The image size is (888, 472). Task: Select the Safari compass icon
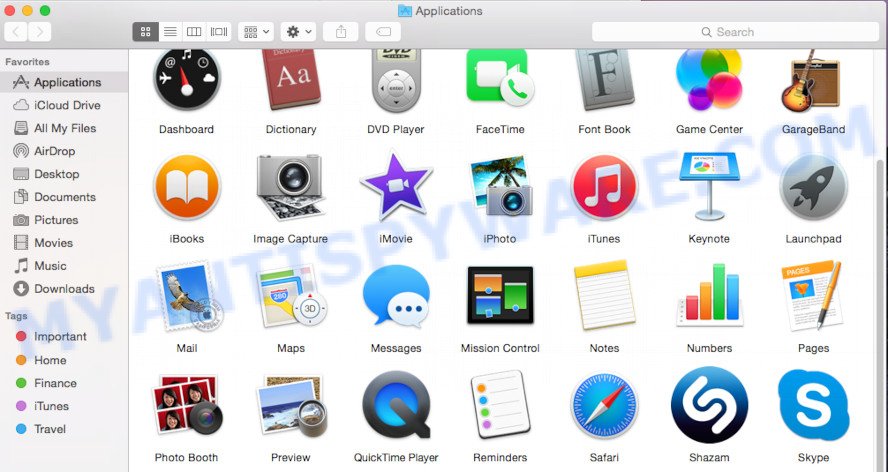pos(604,406)
